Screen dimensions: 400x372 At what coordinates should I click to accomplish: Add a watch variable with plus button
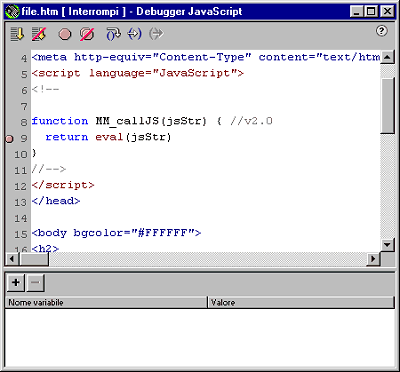(x=16, y=283)
